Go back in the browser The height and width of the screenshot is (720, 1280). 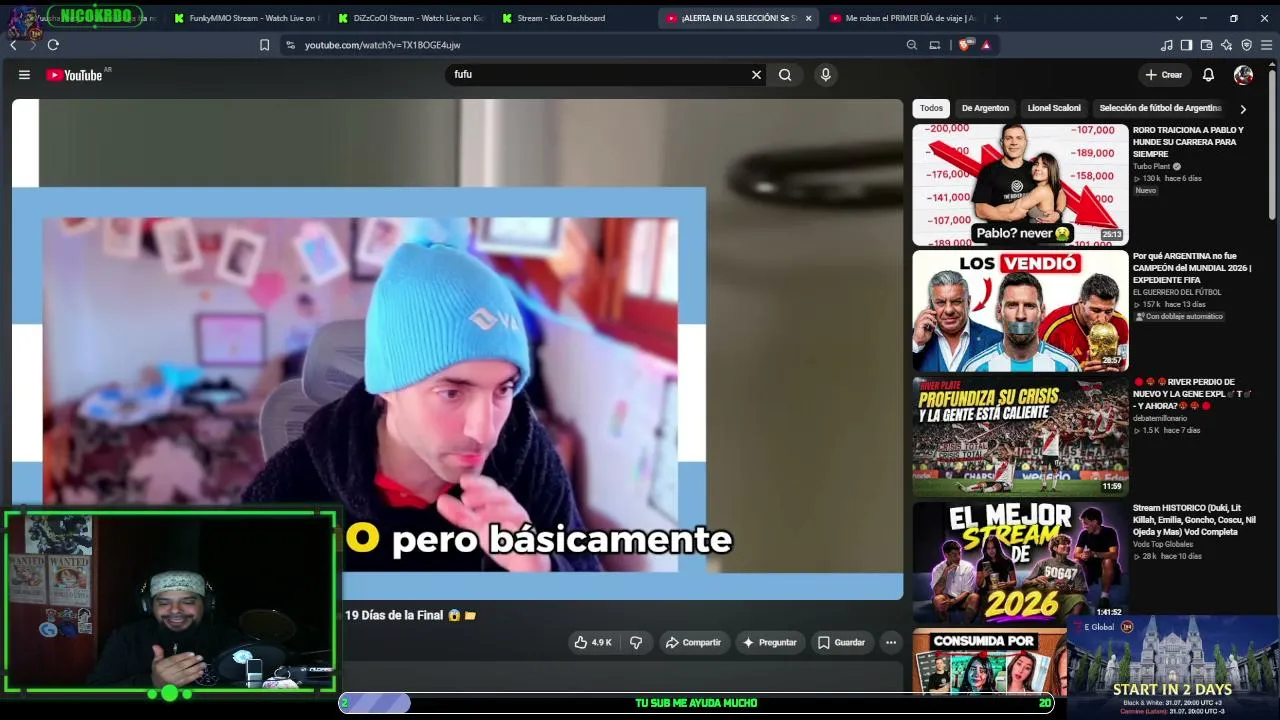click(13, 45)
